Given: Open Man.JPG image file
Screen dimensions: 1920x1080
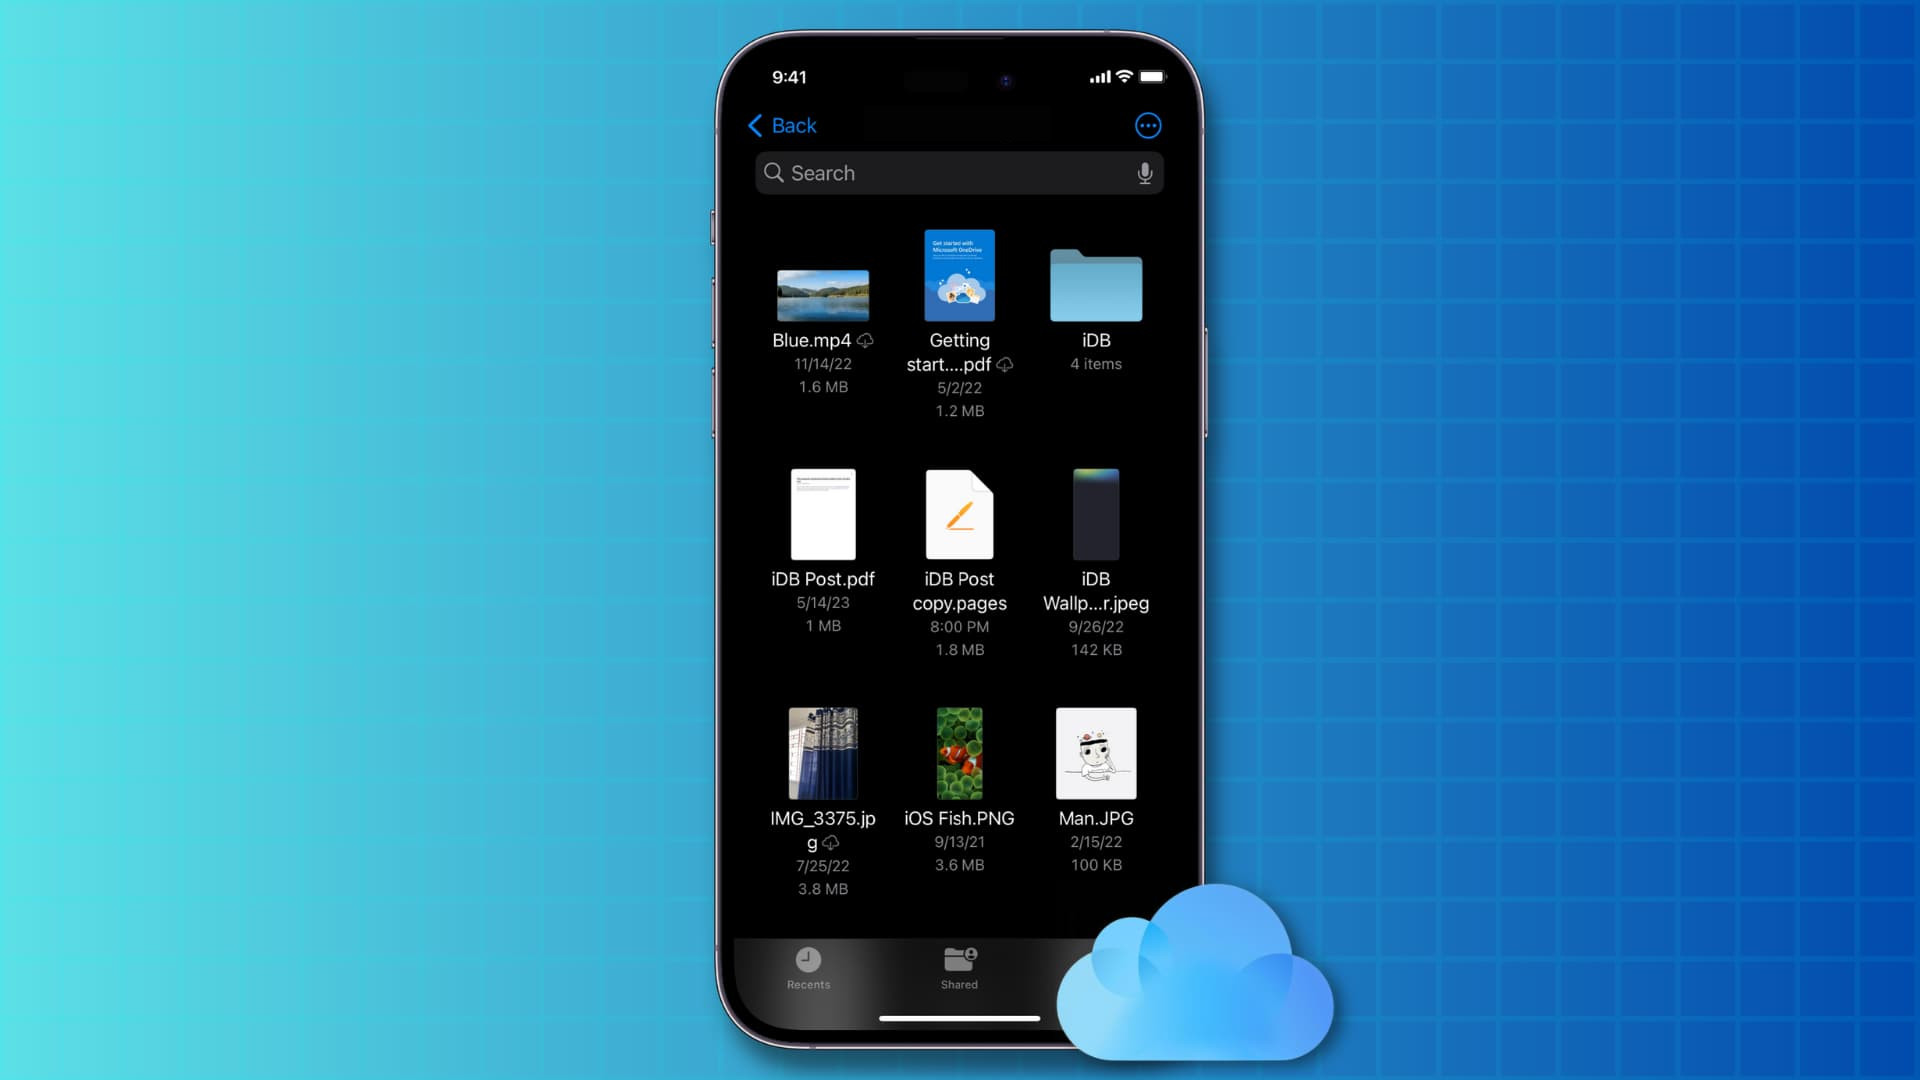Looking at the screenshot, I should (x=1096, y=753).
